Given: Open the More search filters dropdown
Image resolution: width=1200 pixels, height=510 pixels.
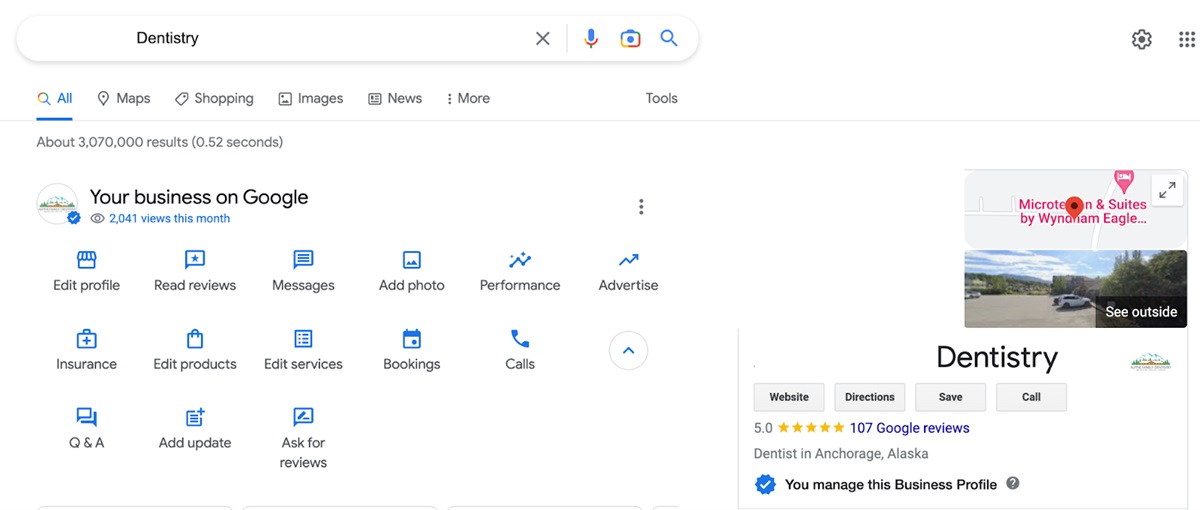Looking at the screenshot, I should pos(467,98).
